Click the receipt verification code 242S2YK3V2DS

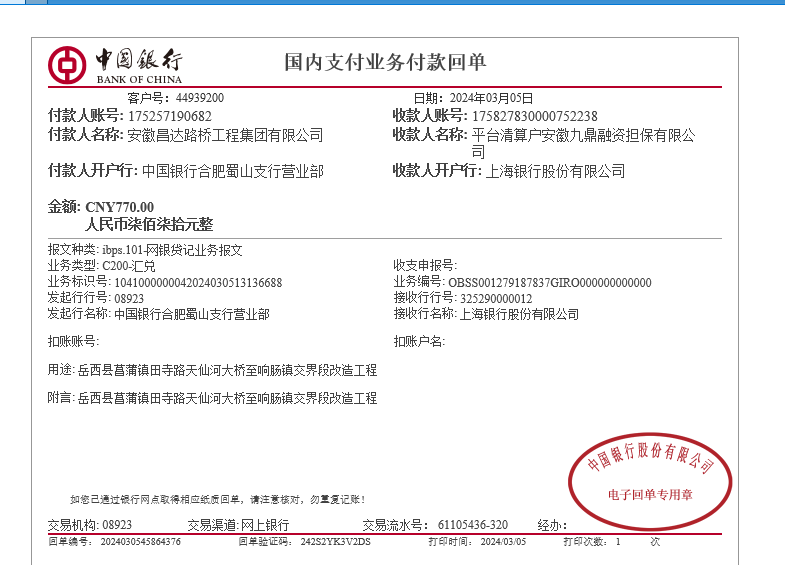tap(335, 541)
